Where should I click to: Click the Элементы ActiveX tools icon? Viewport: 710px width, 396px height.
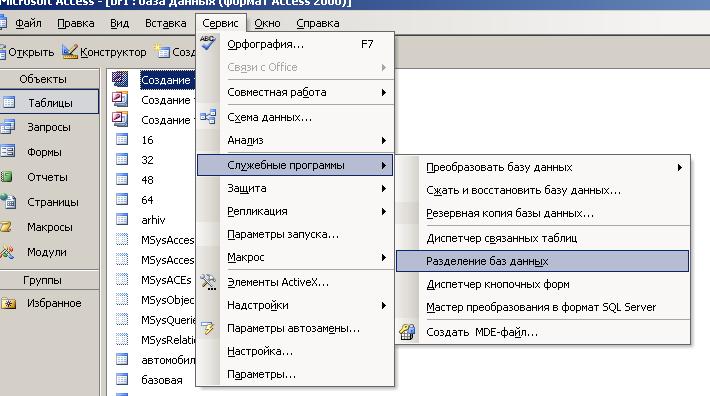(x=208, y=282)
